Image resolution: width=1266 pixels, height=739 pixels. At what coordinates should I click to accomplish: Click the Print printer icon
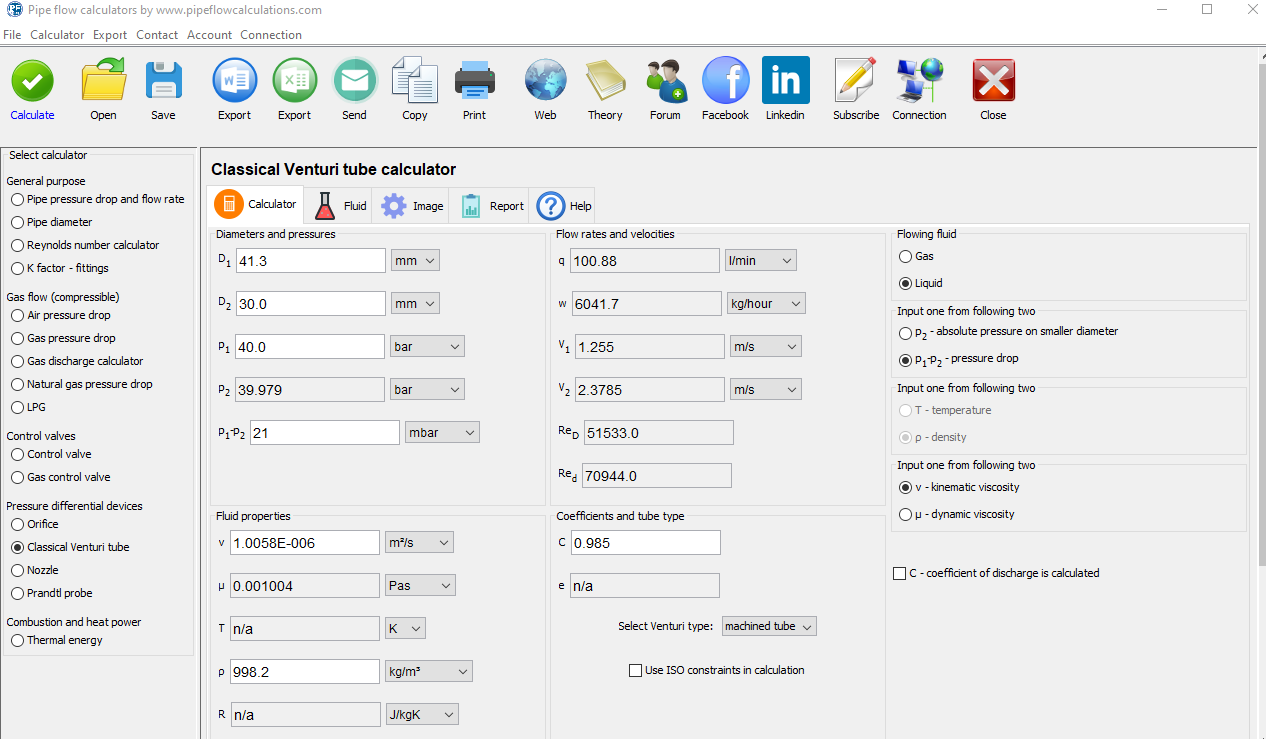(x=474, y=82)
